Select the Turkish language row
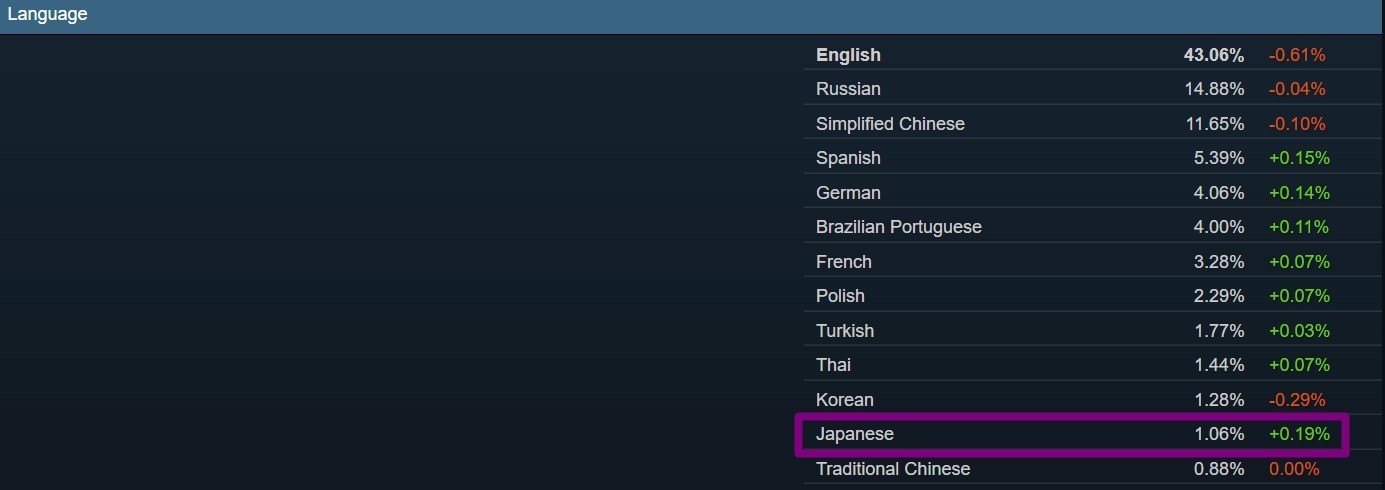Screen dimensions: 1385x490 pos(845,331)
